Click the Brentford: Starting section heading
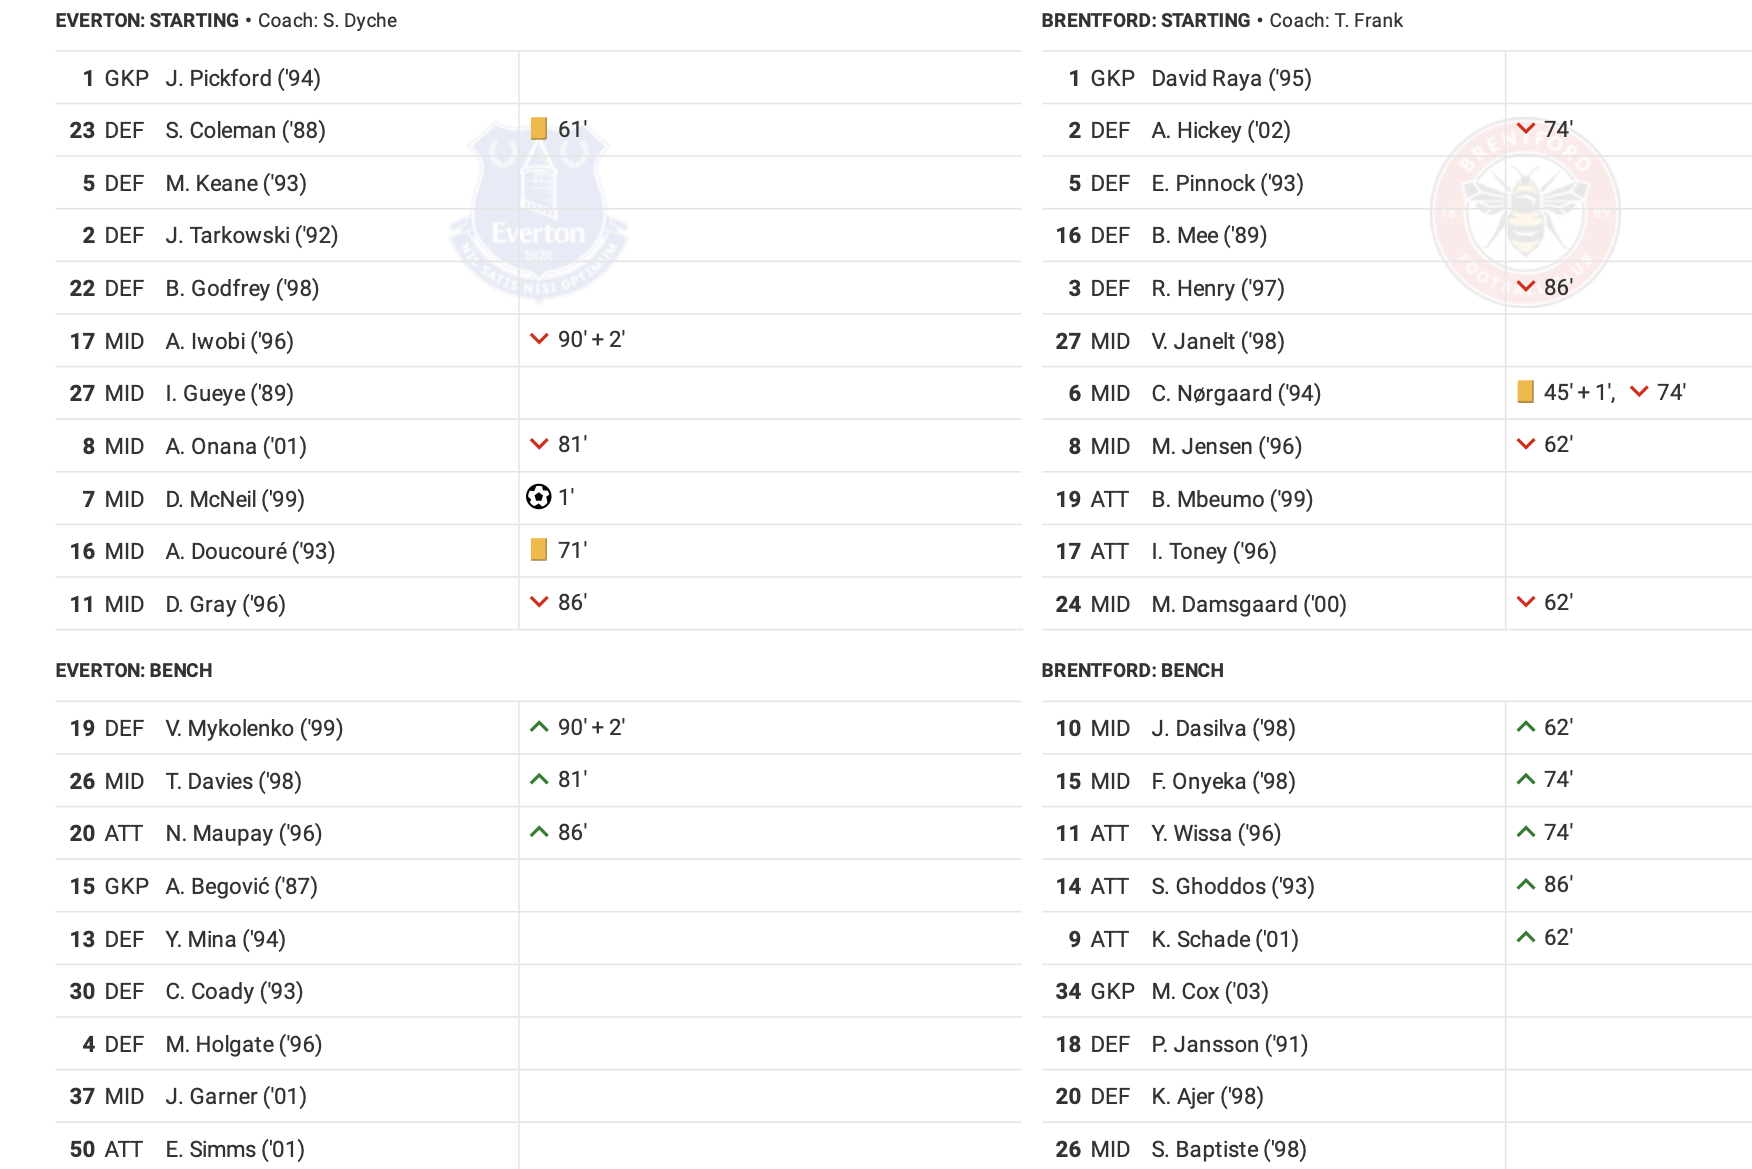The width and height of the screenshot is (1752, 1169). click(1146, 20)
